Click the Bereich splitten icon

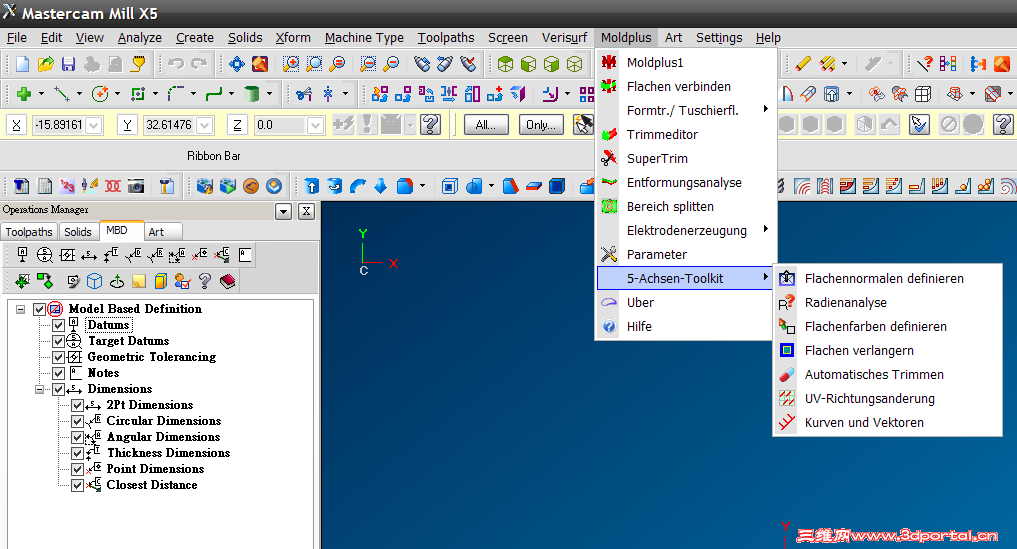609,206
